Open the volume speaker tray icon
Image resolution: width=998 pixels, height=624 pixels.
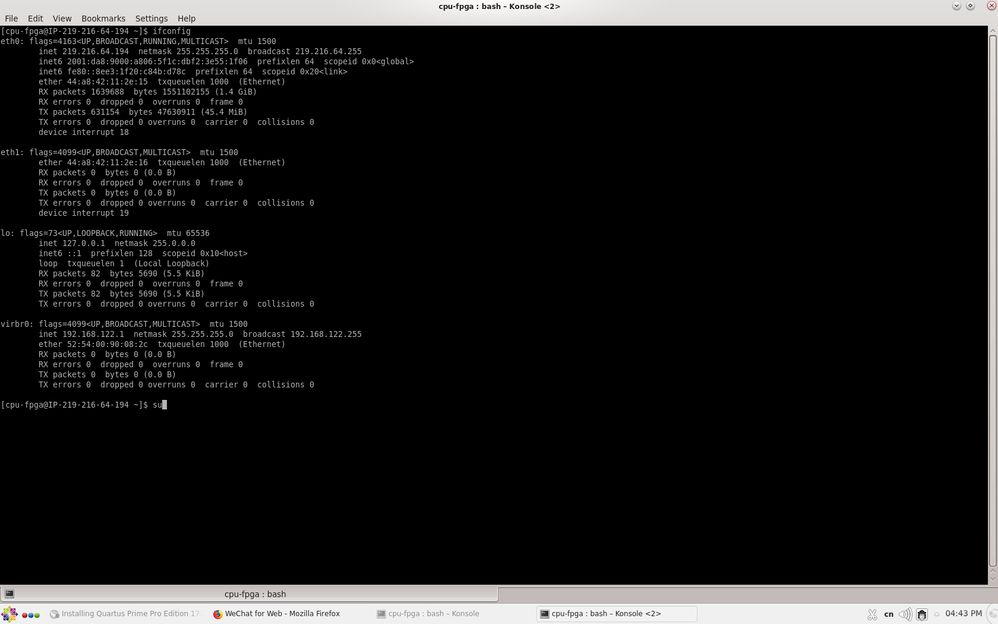[904, 614]
